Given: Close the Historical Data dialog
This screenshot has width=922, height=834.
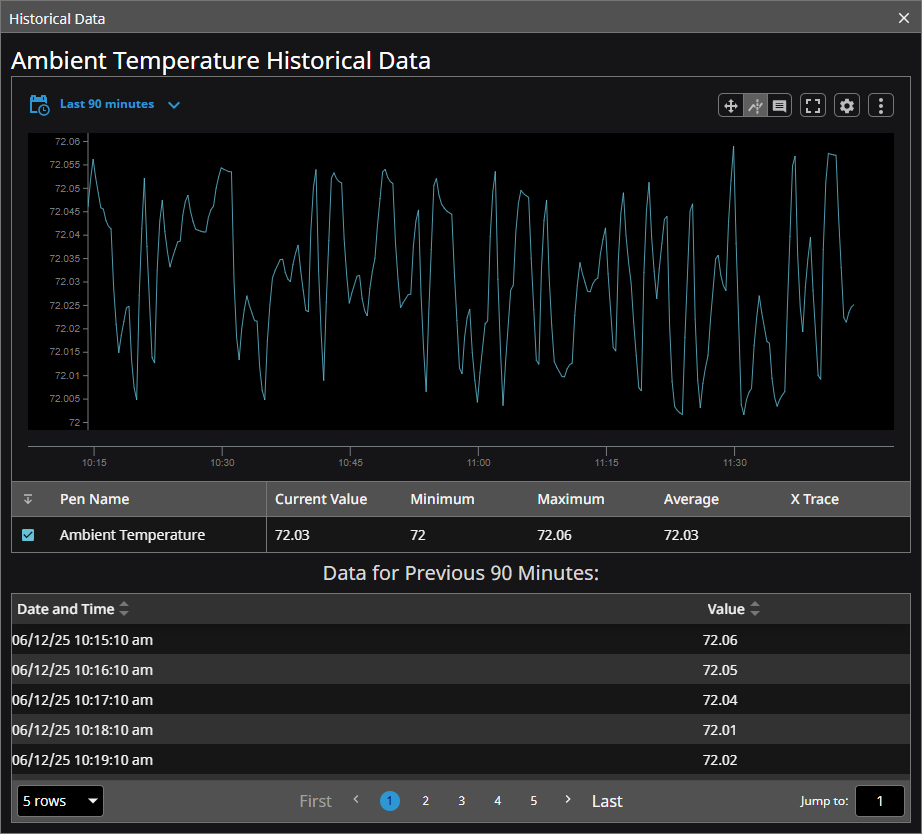Looking at the screenshot, I should click(x=904, y=18).
